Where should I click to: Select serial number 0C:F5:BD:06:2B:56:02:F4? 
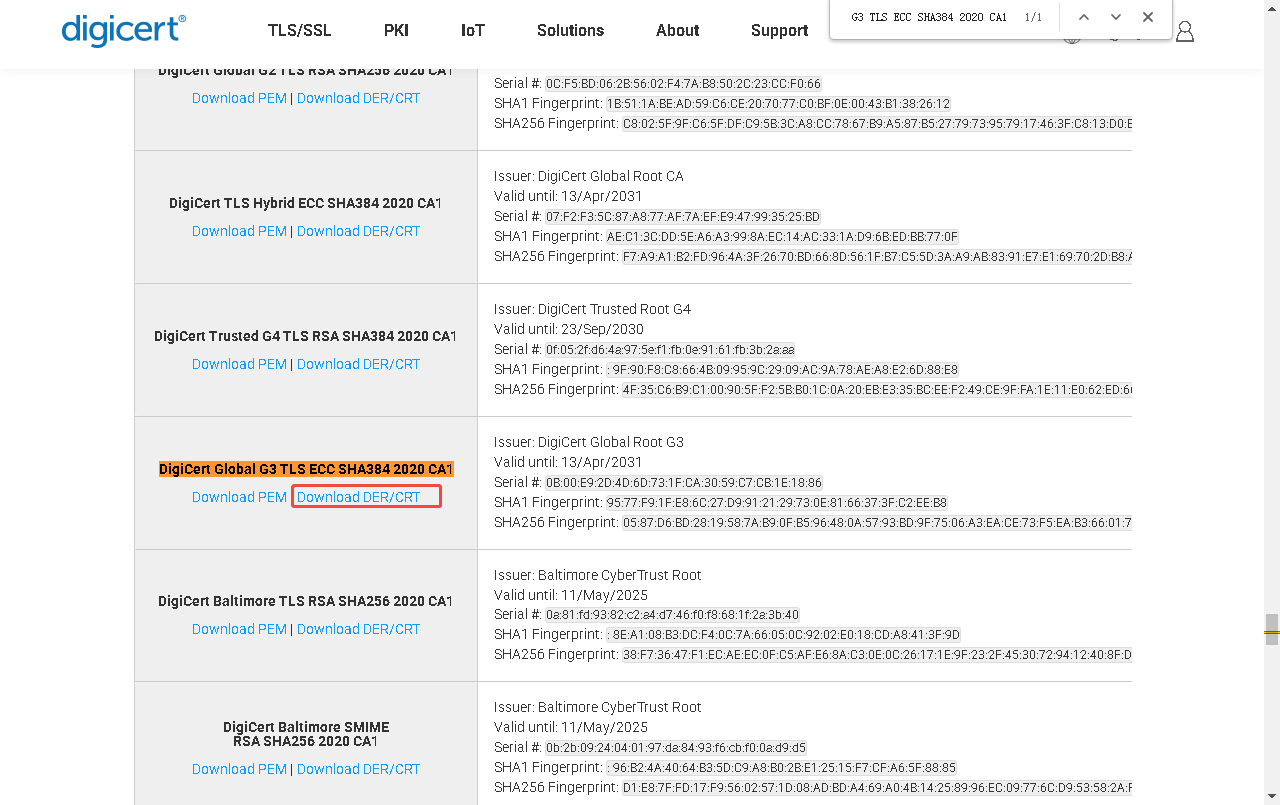[684, 84]
